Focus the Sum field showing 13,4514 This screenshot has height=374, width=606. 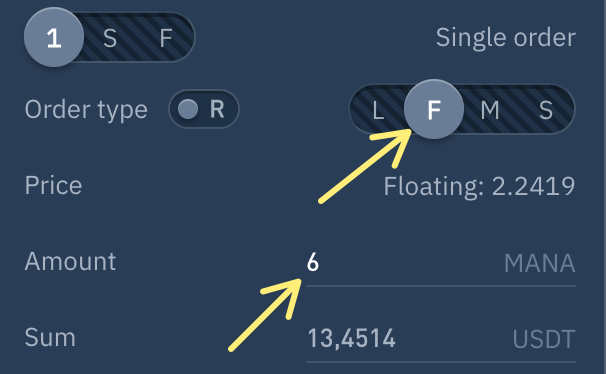(441, 339)
